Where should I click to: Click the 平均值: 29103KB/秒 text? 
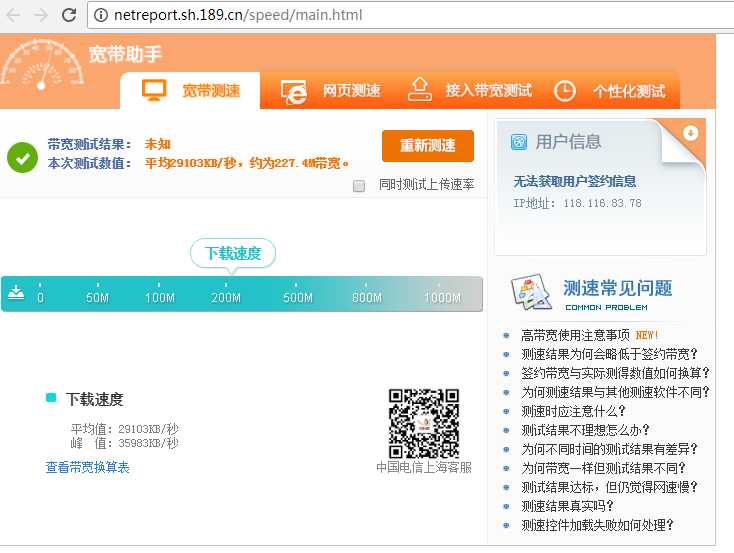[x=125, y=429]
